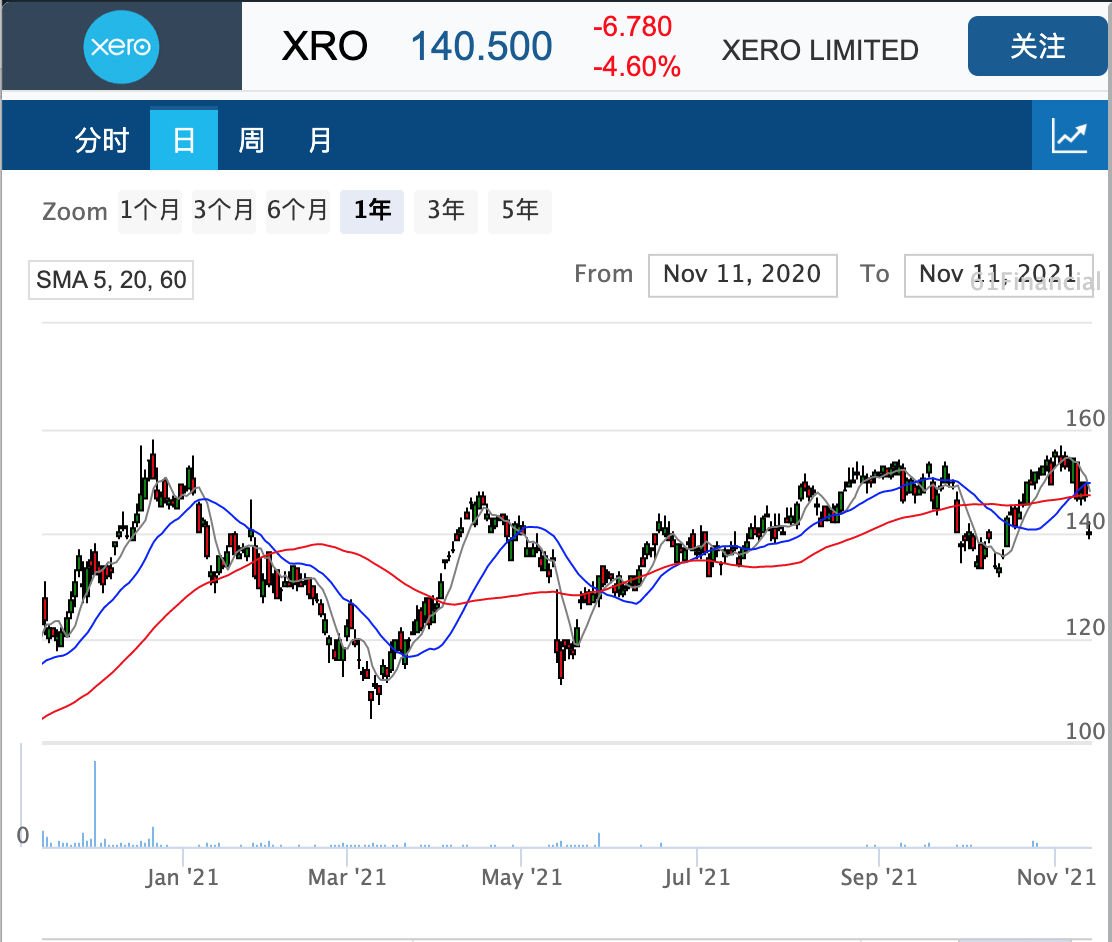Click the Mar '21 axis label
1112x942 pixels.
348,877
